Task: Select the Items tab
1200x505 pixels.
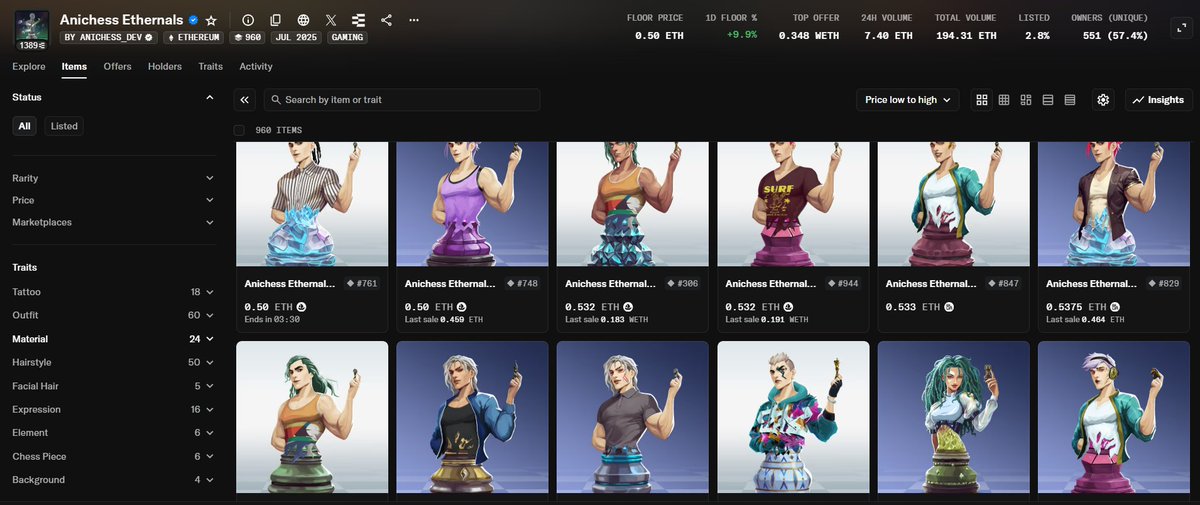Action: click(x=74, y=67)
